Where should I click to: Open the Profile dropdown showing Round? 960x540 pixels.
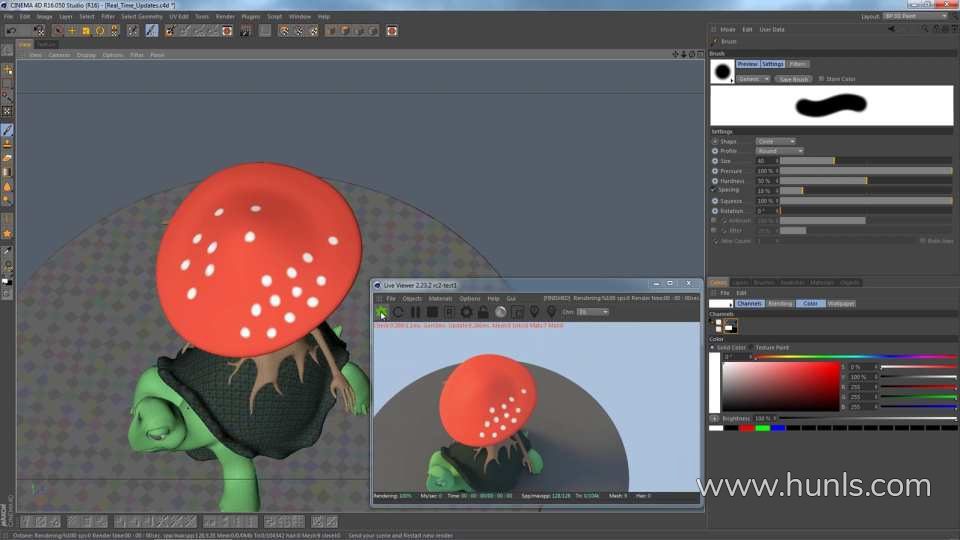coord(779,151)
